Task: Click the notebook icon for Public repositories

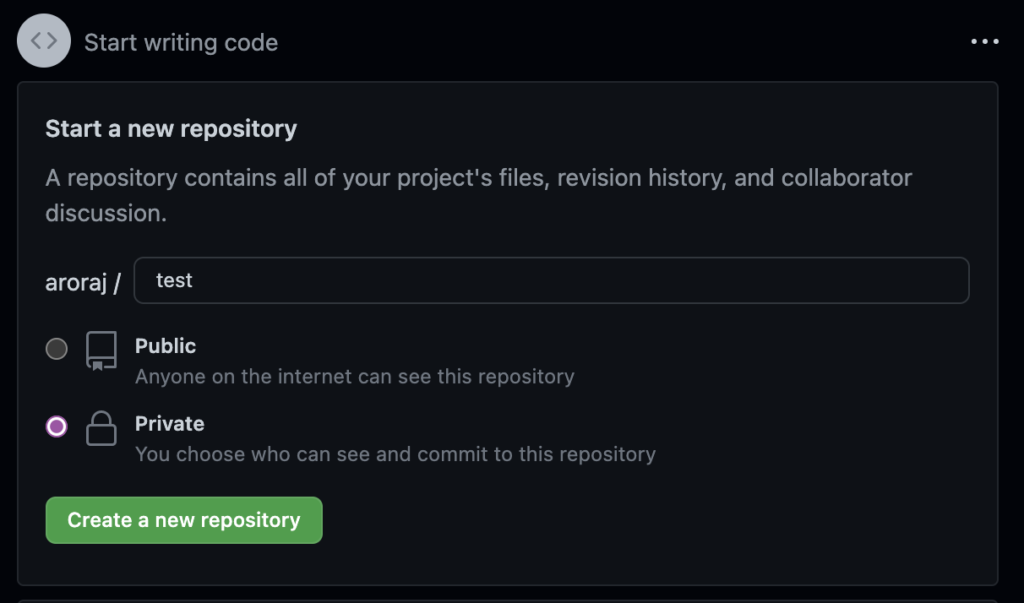Action: point(101,349)
